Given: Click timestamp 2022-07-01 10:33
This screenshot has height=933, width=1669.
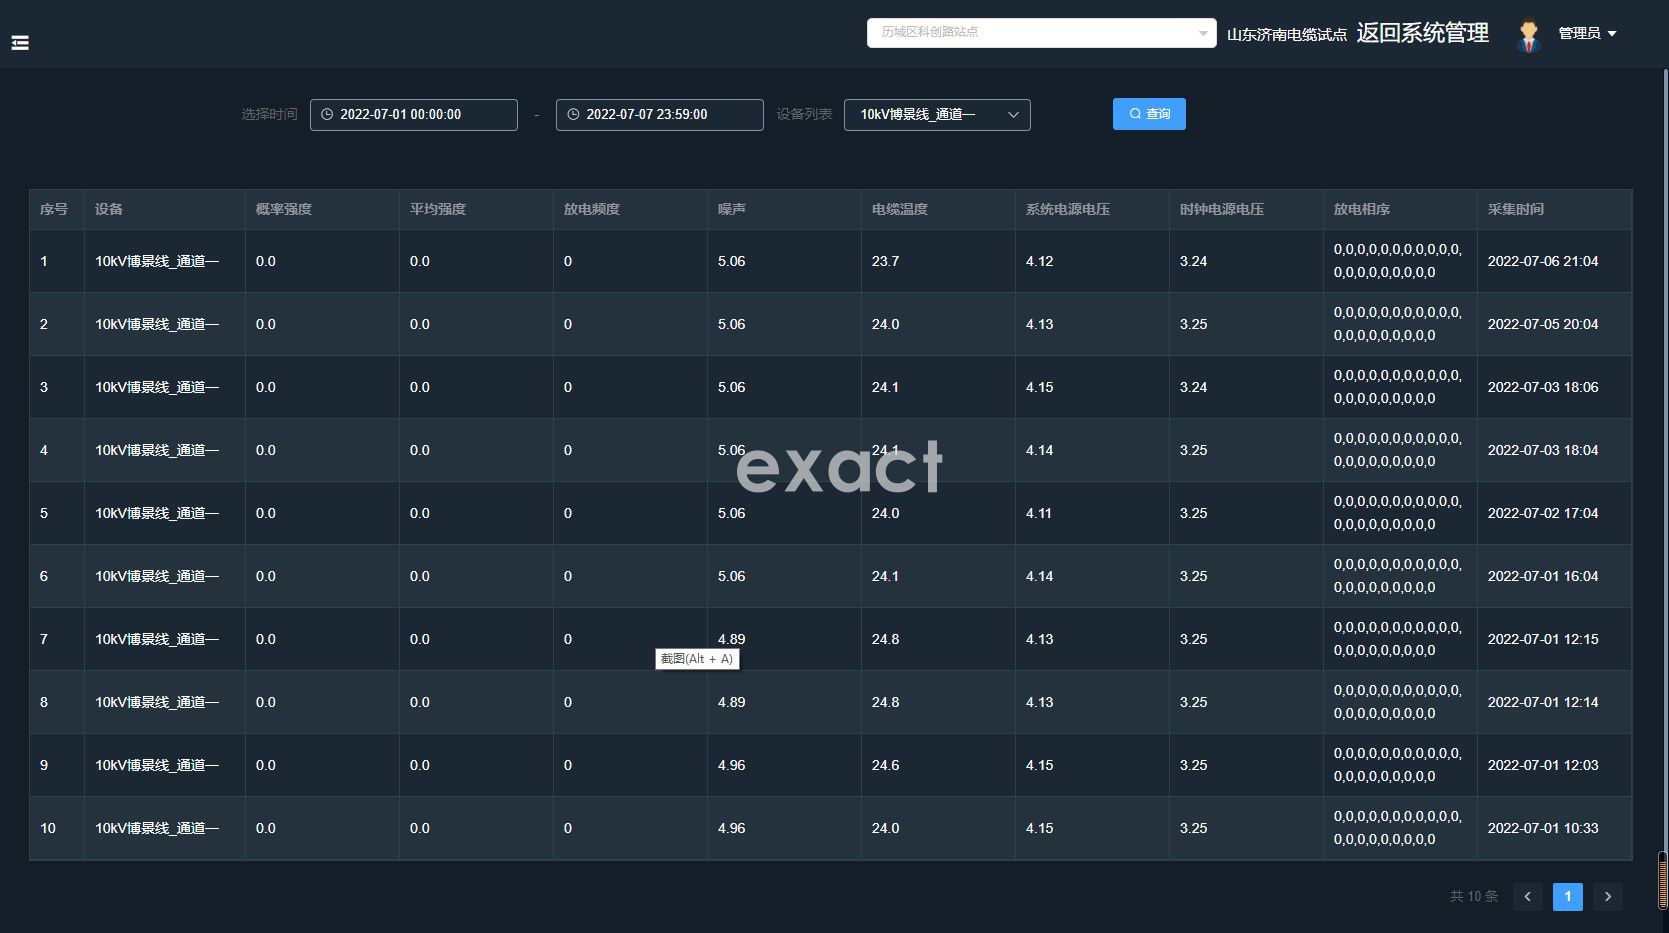Looking at the screenshot, I should coord(1543,829).
